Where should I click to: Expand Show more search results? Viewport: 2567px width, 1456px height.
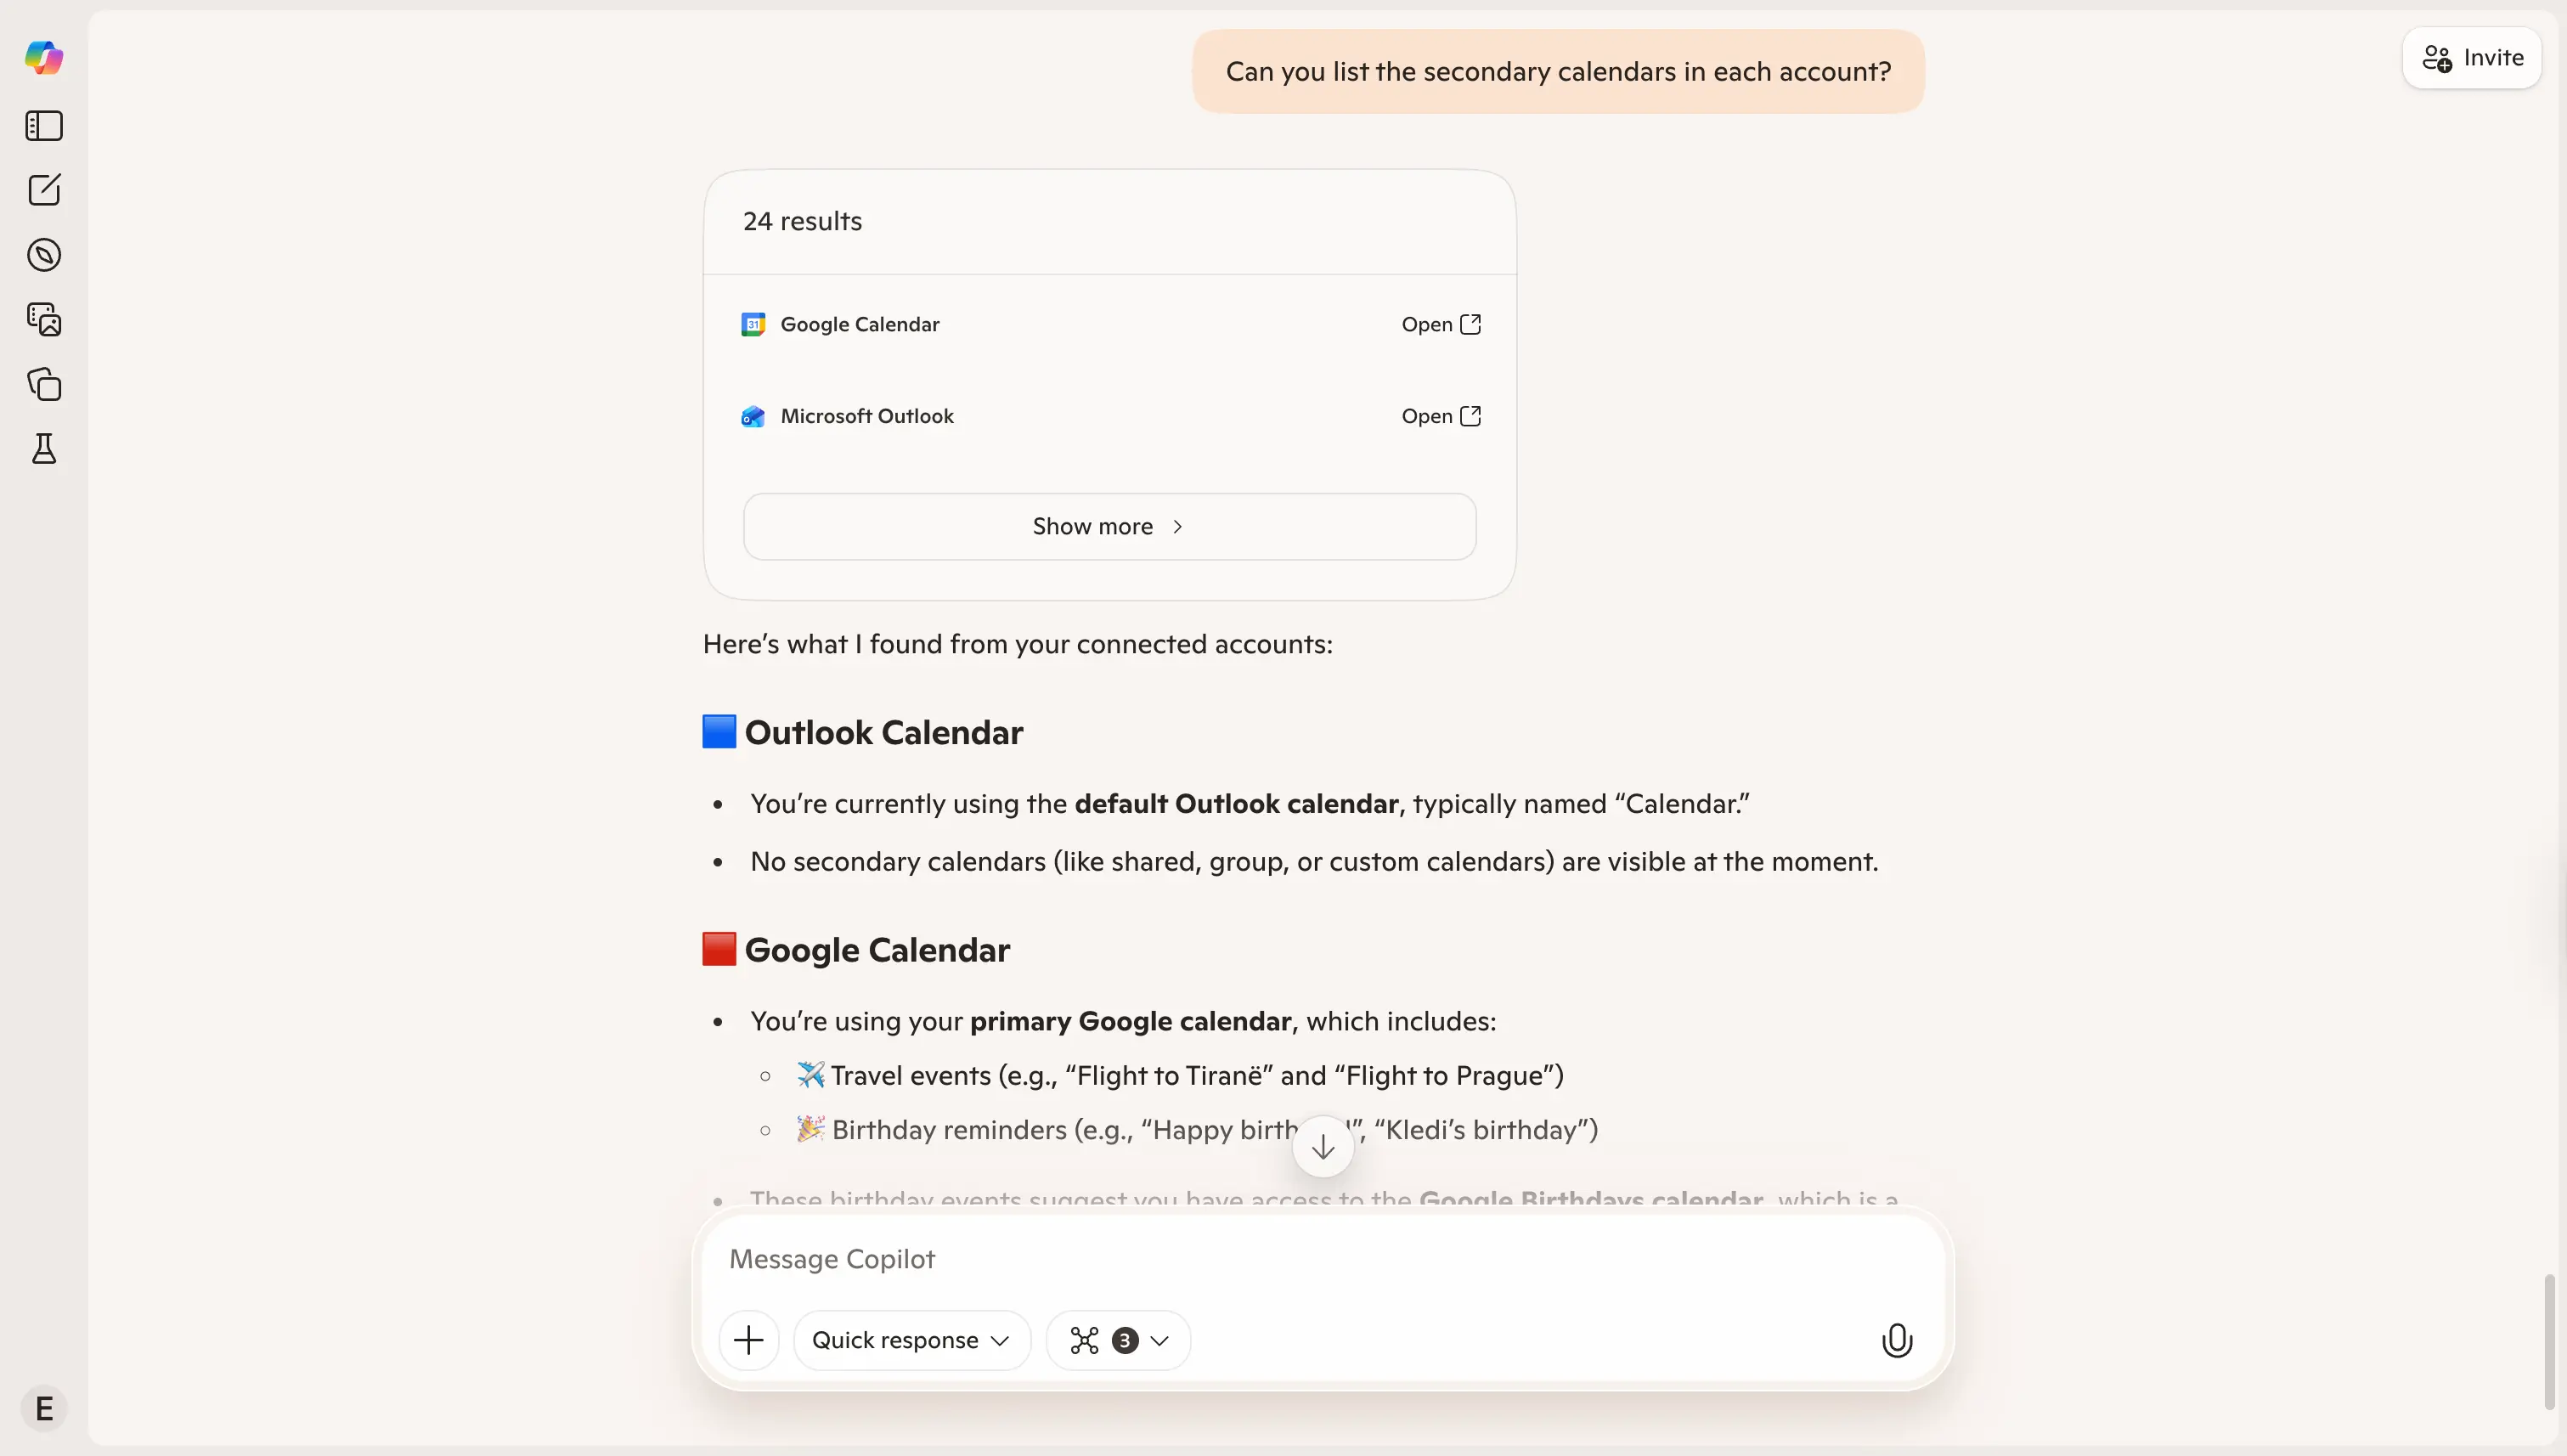[x=1107, y=525]
